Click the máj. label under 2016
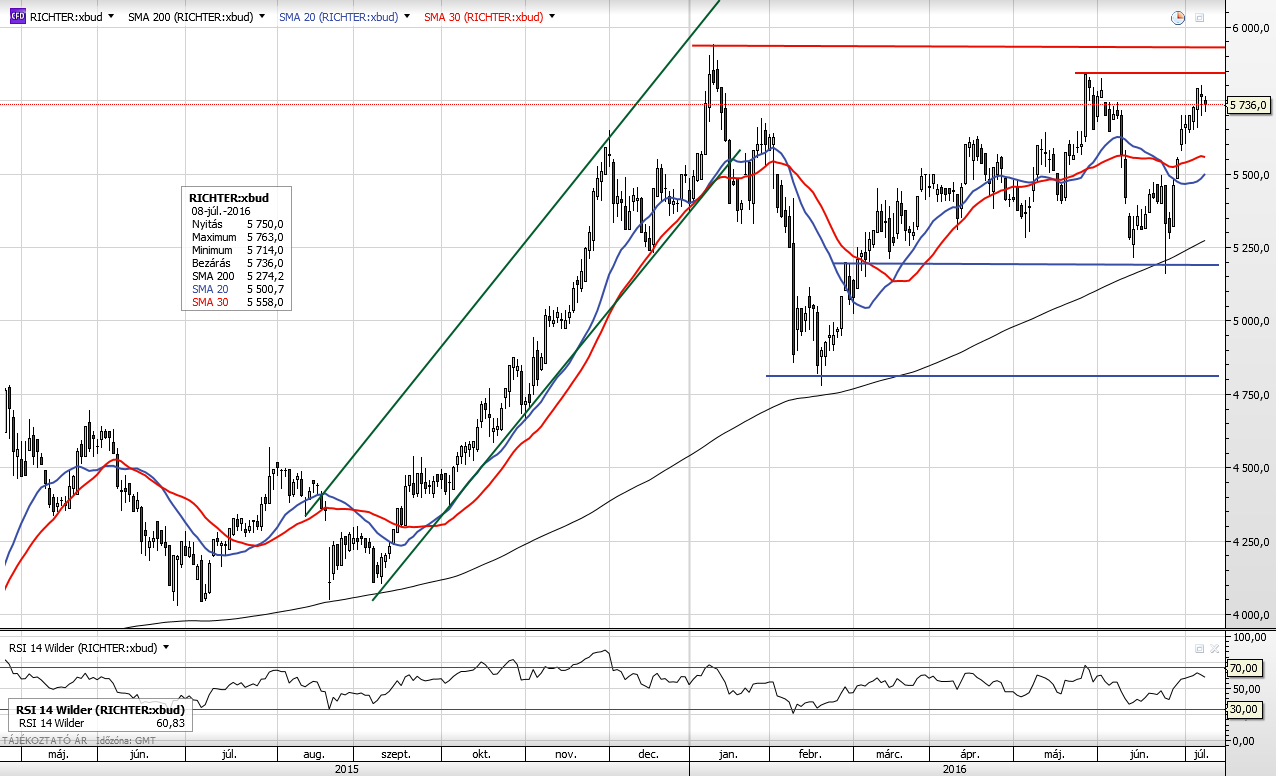1276x776 pixels. tap(1052, 754)
